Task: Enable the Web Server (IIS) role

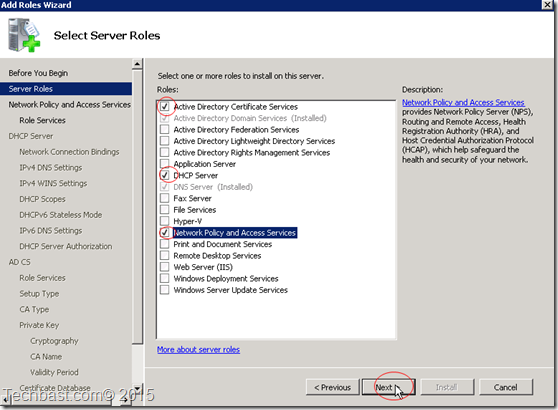Action: click(x=164, y=267)
